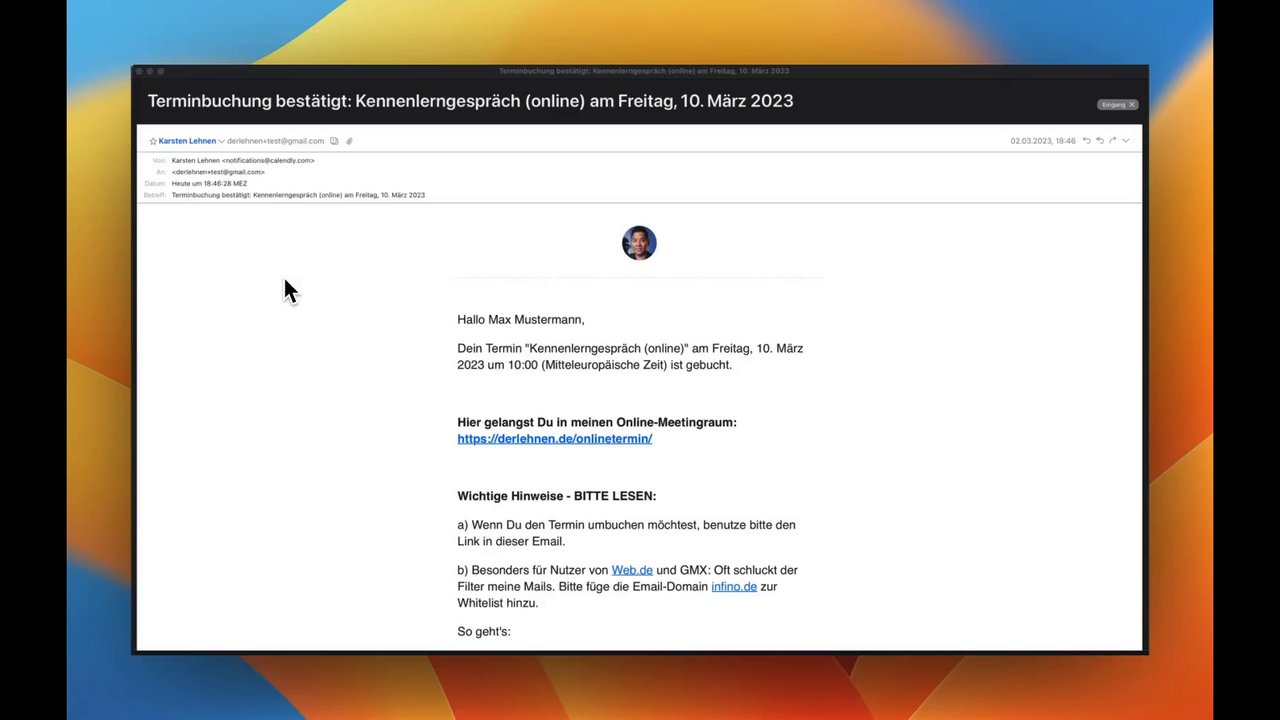Viewport: 1280px width, 720px height.
Task: Click the An recipient <derlehnen+test@gmail.com>
Action: click(218, 172)
